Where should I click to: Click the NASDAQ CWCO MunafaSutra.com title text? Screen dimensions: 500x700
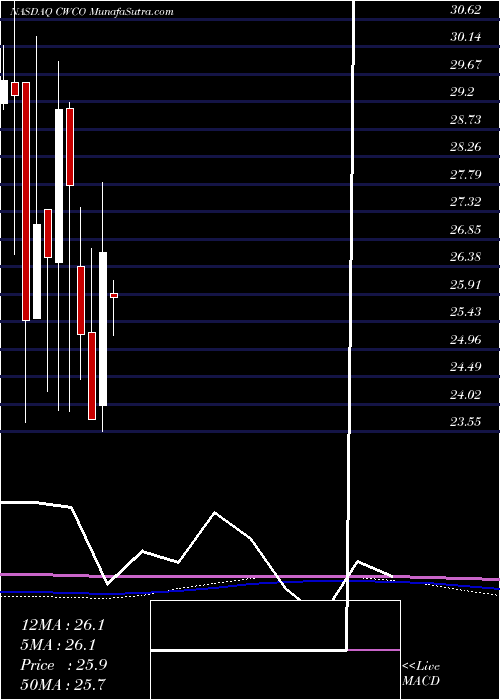point(92,12)
